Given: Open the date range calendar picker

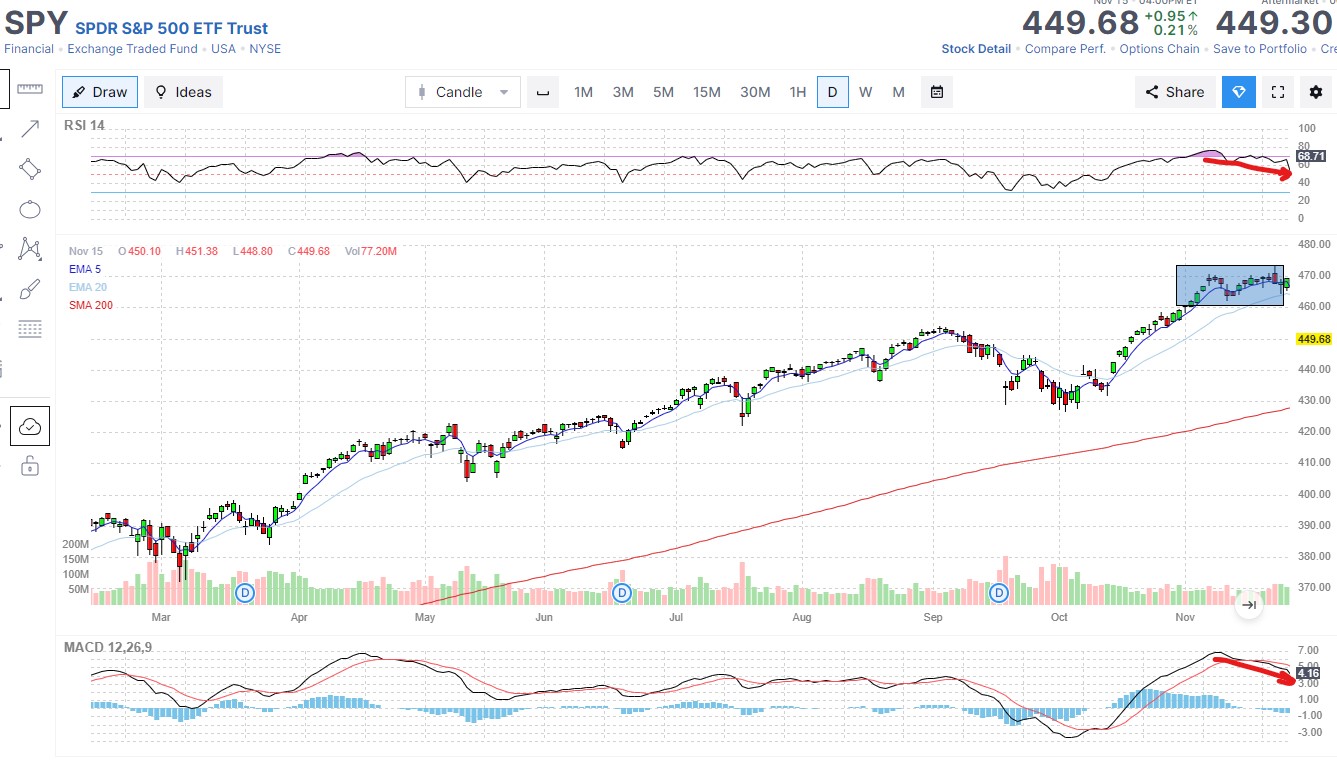Looking at the screenshot, I should tap(936, 92).
